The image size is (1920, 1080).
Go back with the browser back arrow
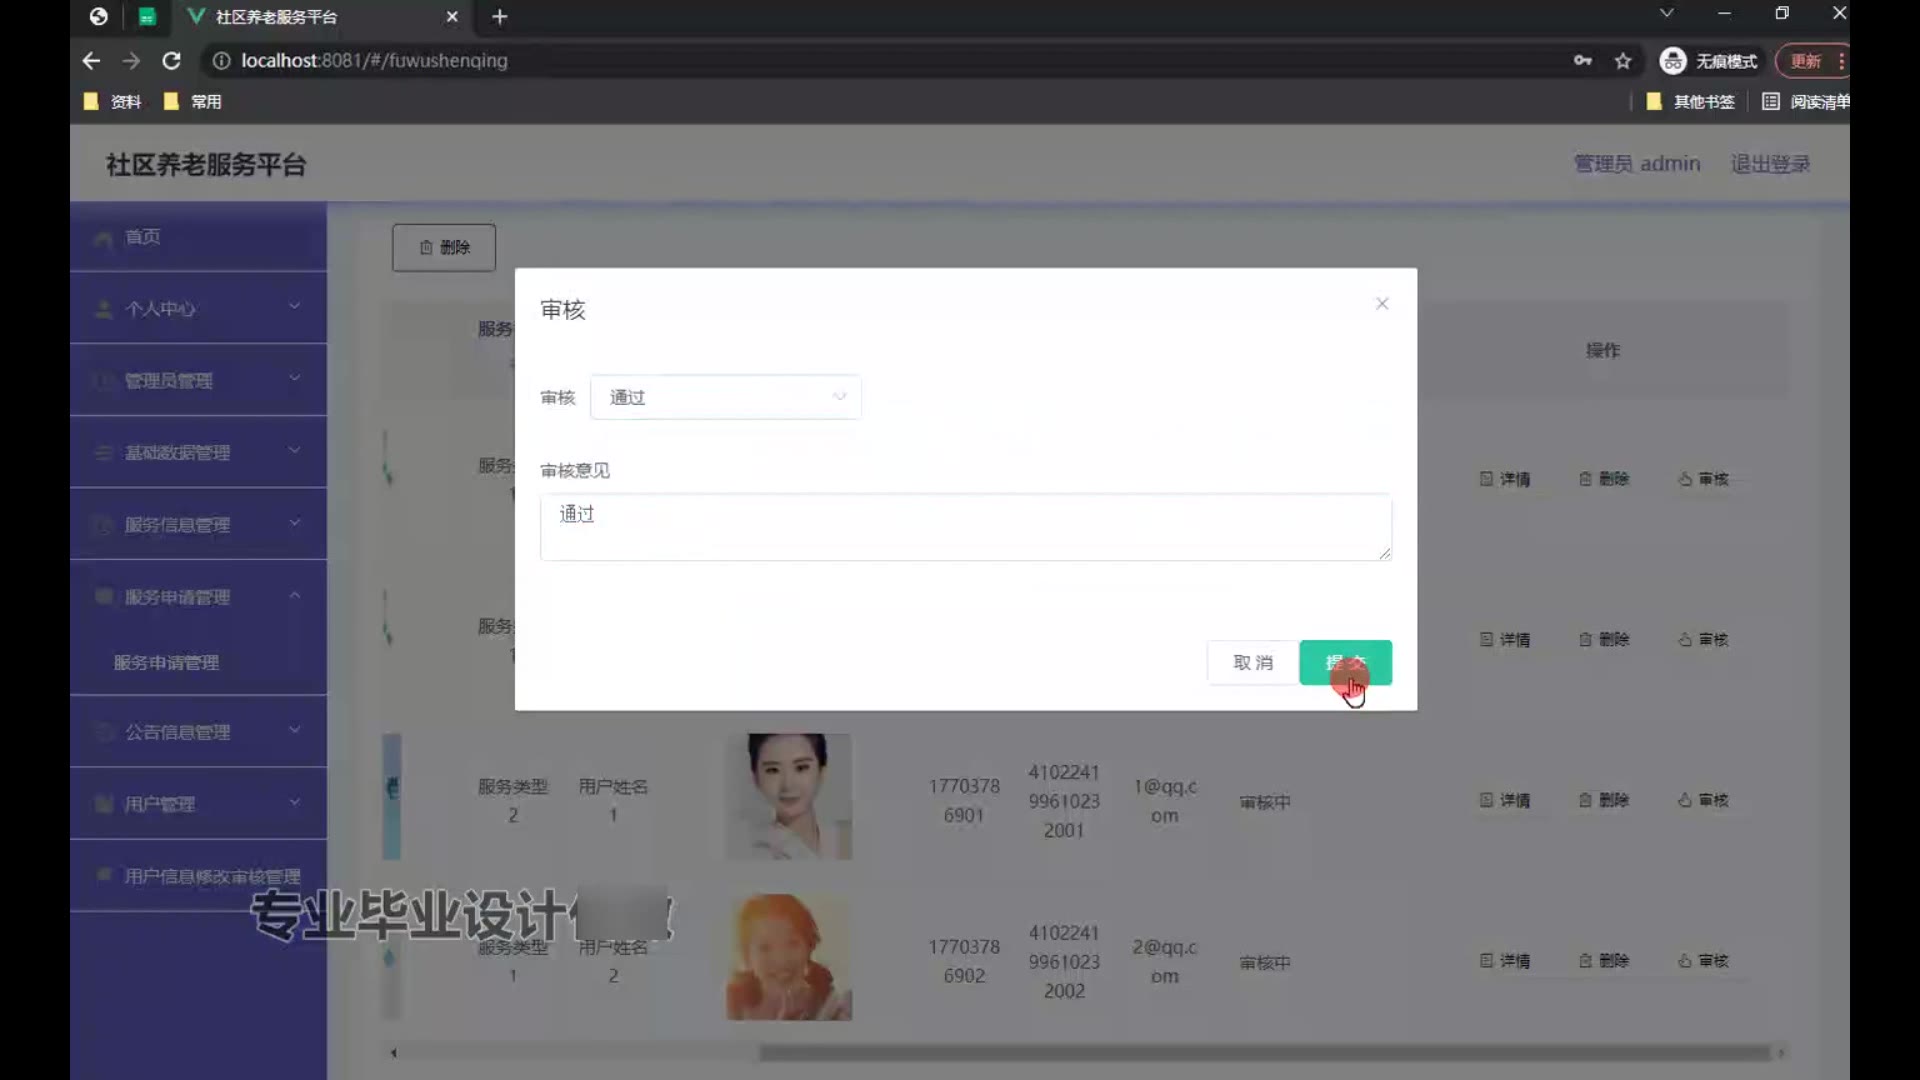[91, 60]
